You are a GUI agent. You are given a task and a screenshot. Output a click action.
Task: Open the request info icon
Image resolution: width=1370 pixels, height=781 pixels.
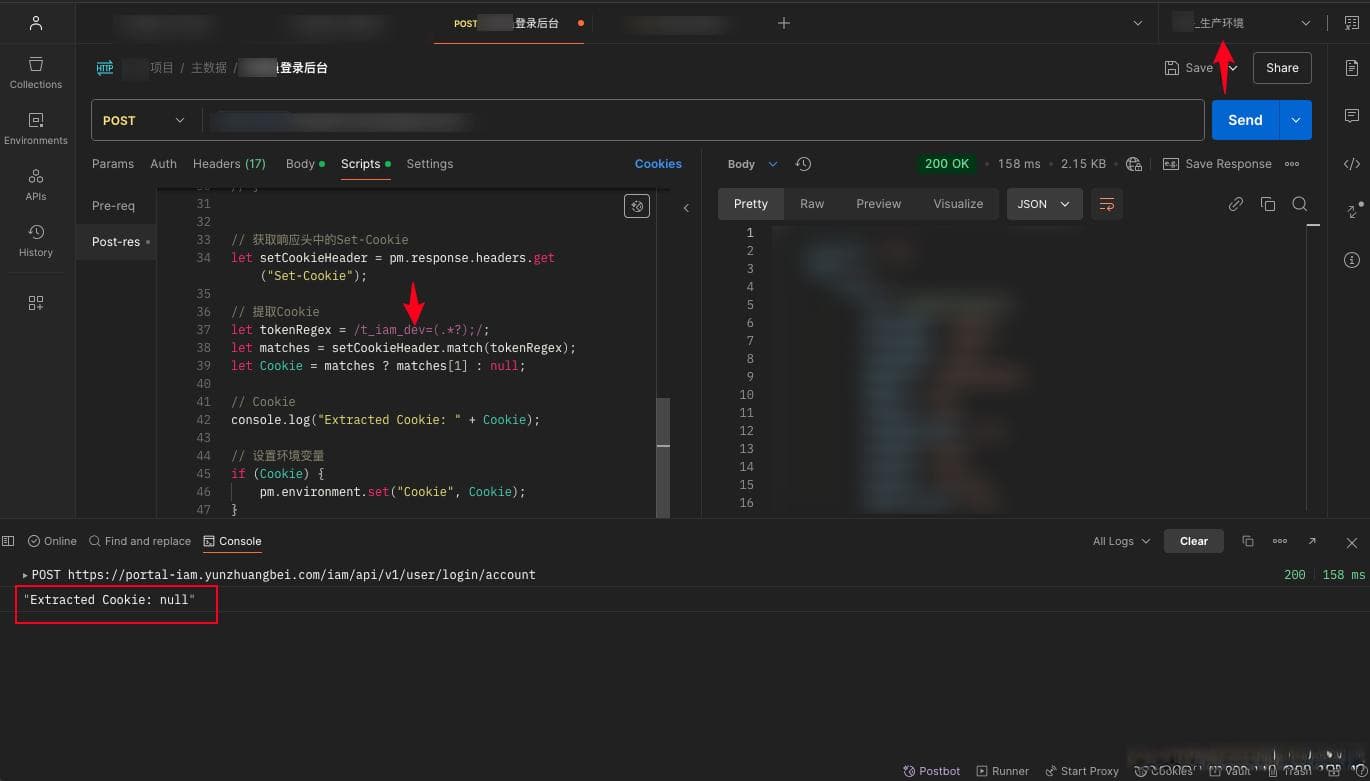click(x=1352, y=260)
